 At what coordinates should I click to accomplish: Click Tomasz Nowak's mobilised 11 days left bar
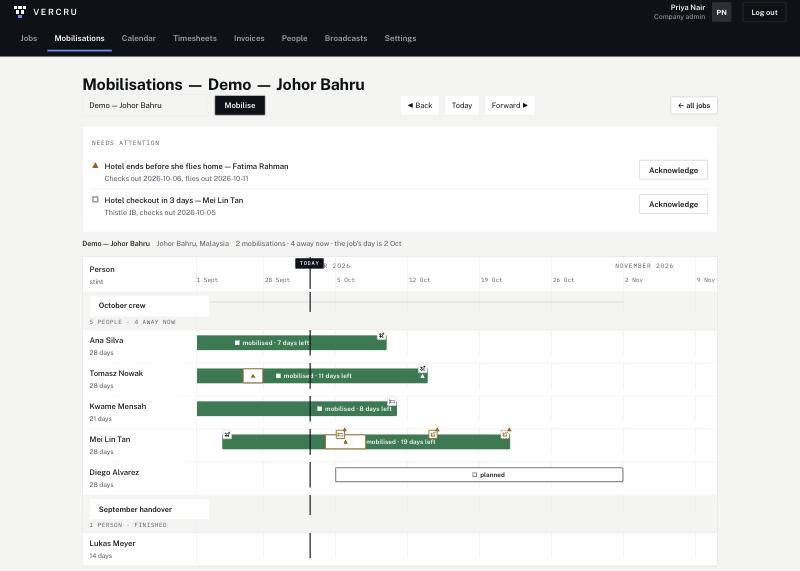click(x=312, y=376)
